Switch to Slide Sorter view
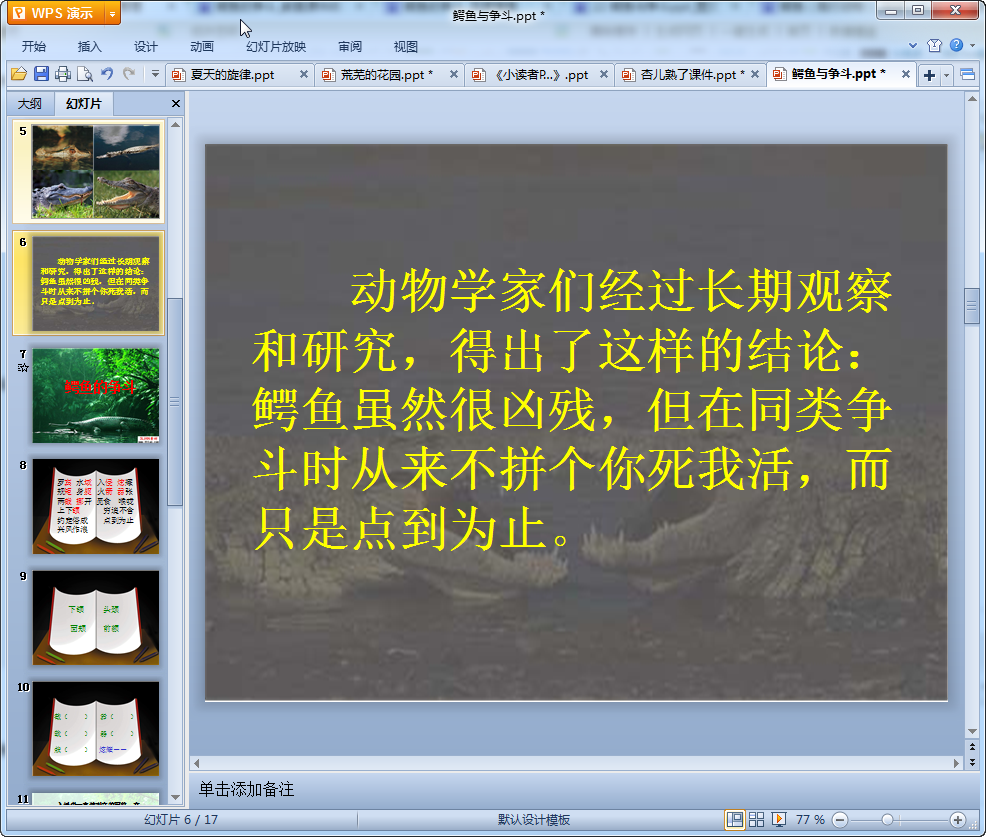Viewport: 986px width, 837px height. [x=757, y=820]
